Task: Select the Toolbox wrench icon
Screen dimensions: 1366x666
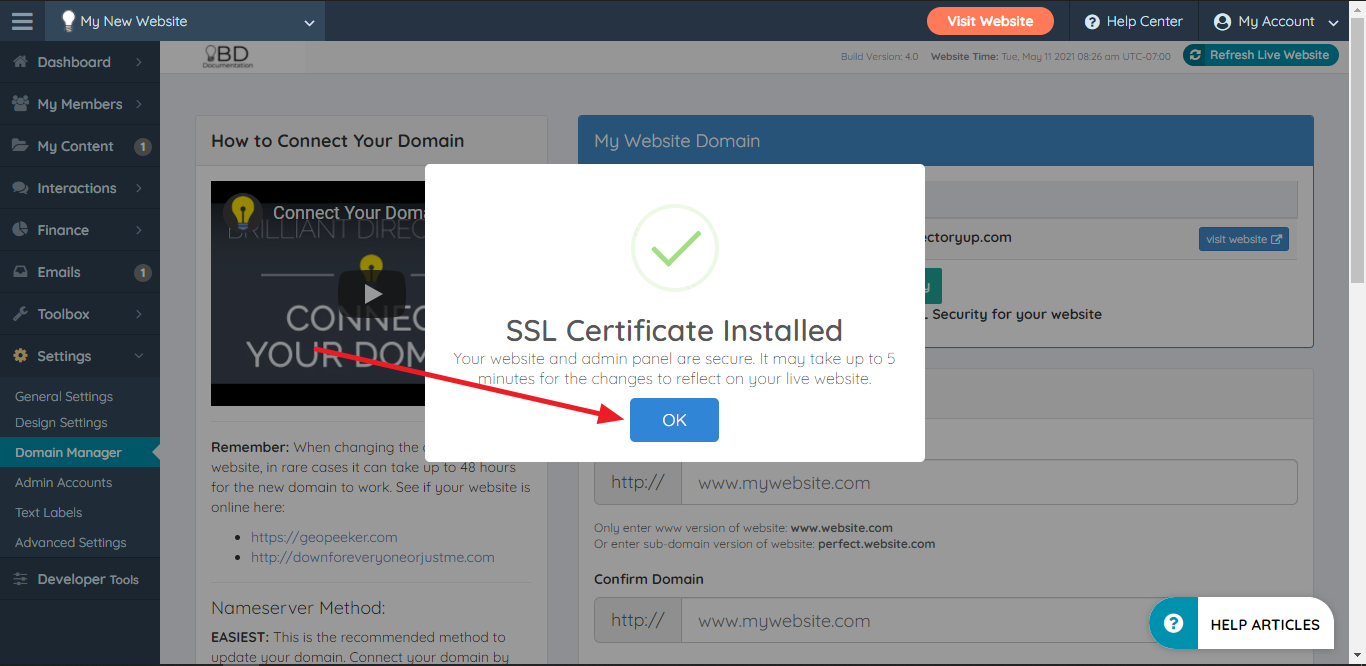Action: (x=20, y=313)
